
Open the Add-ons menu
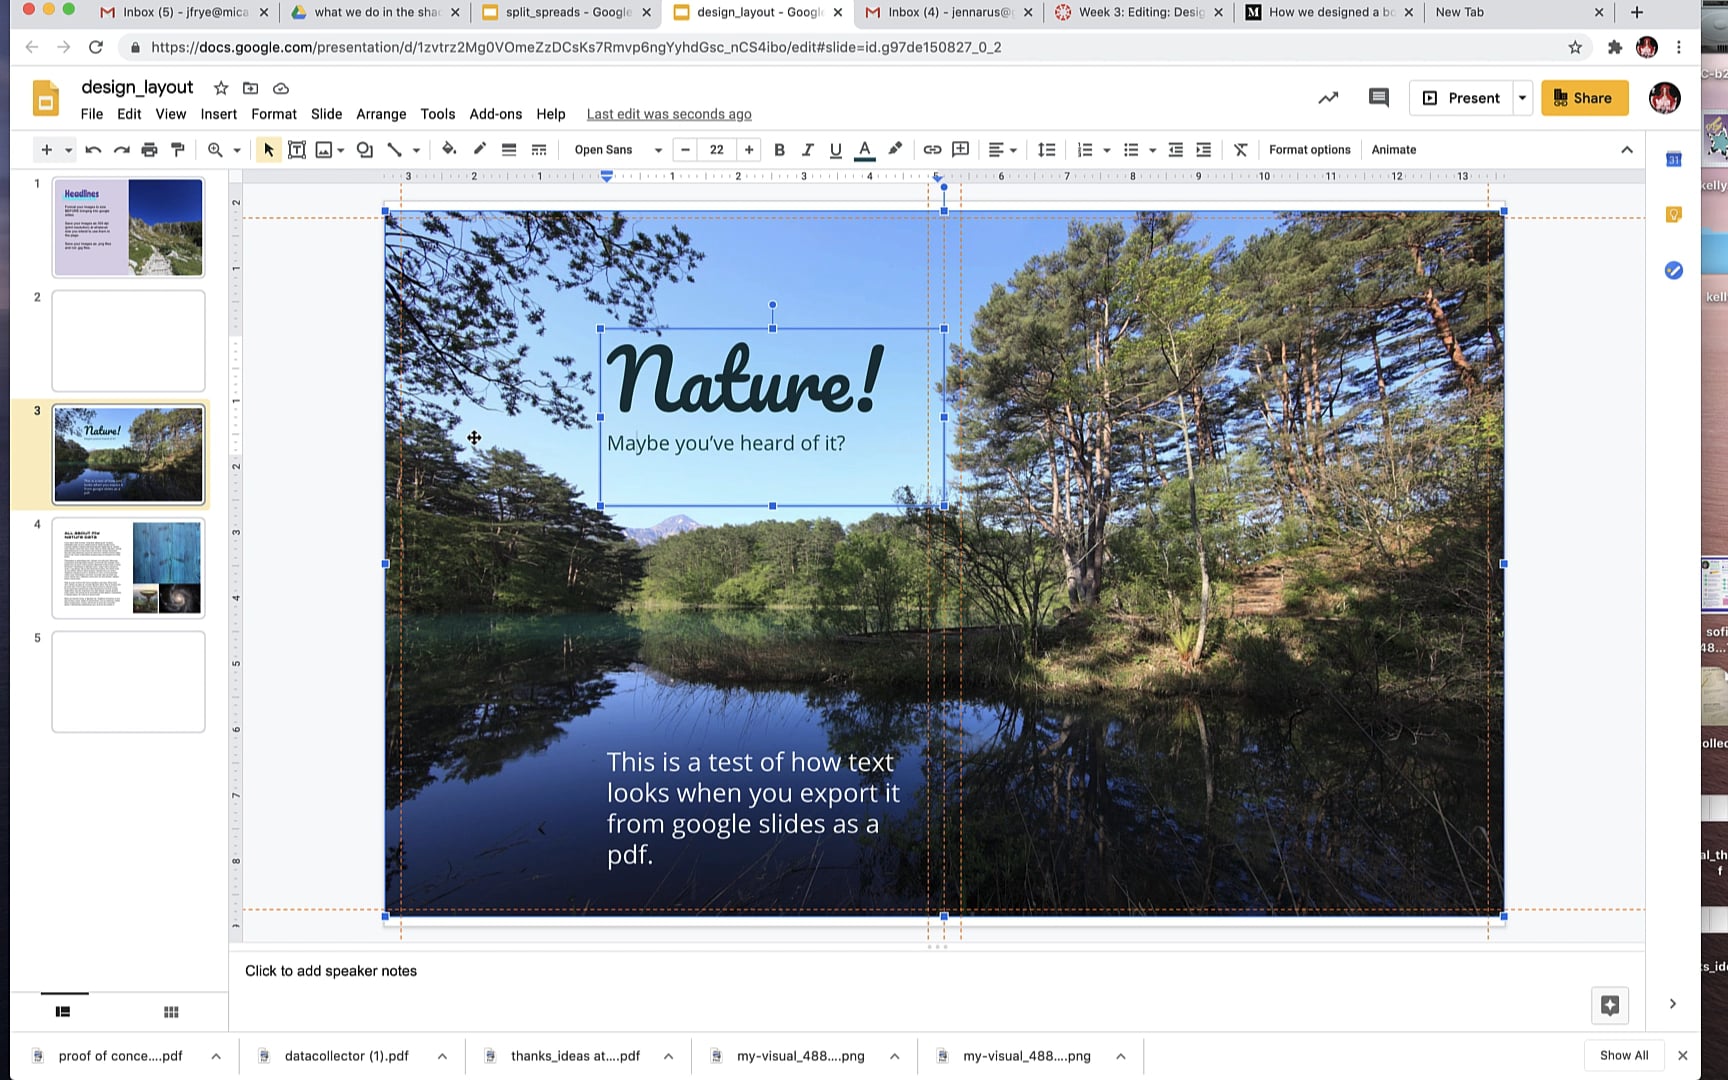[x=496, y=114]
